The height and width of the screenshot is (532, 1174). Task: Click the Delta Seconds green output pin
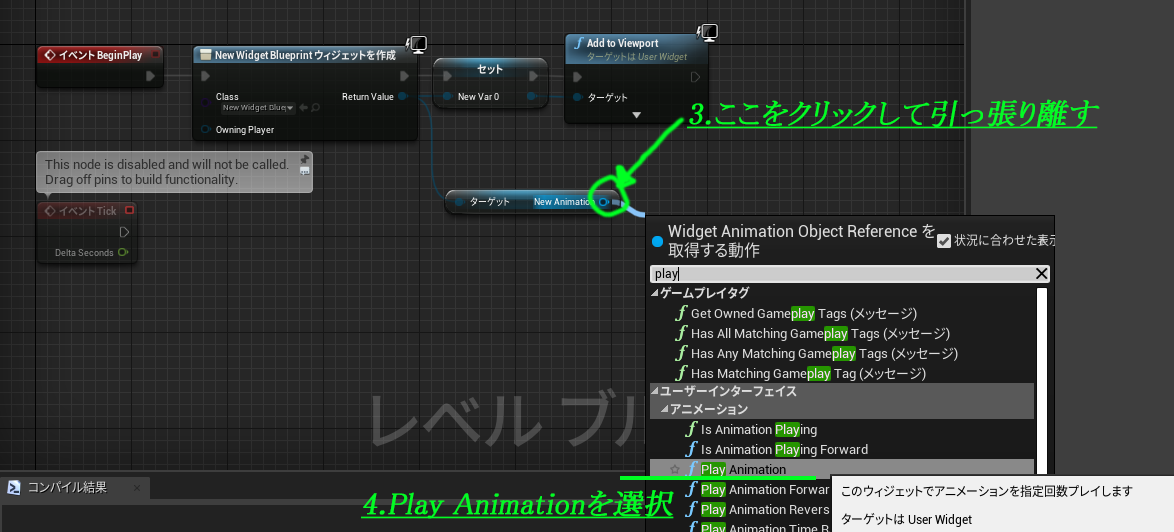click(123, 253)
